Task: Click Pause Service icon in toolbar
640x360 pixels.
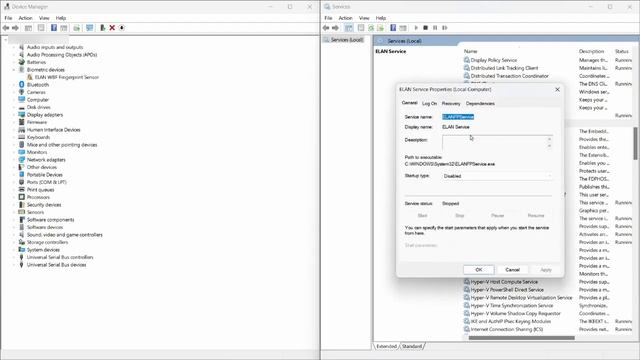Action: [435, 28]
